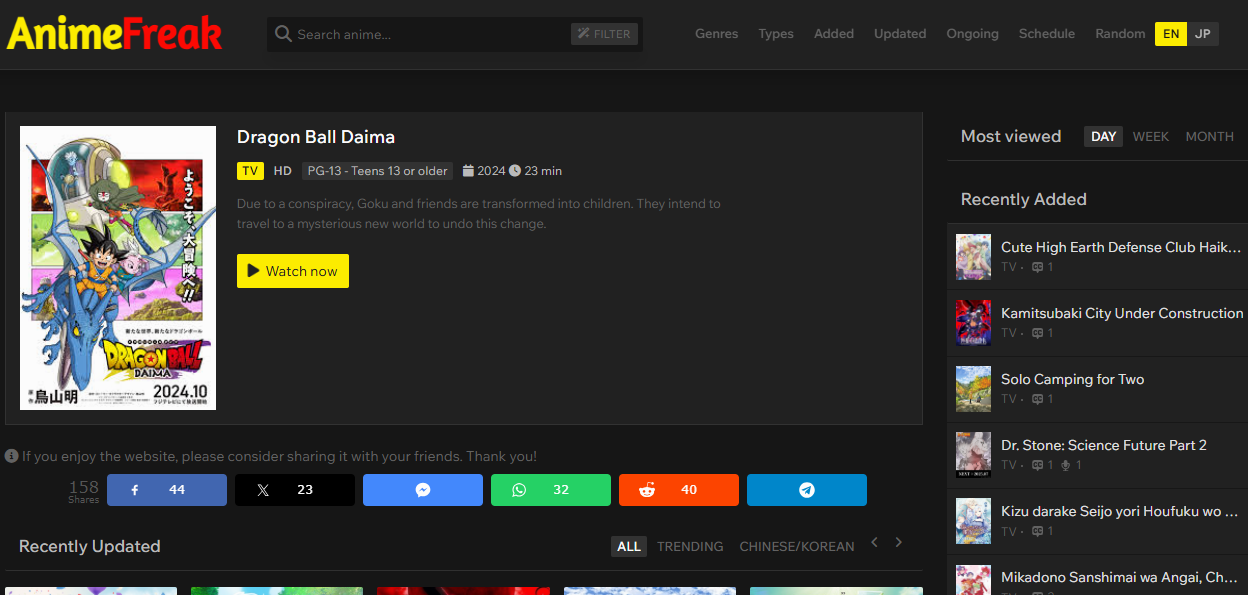Click the clock icon beside 23 min
The image size is (1248, 595).
pos(515,171)
